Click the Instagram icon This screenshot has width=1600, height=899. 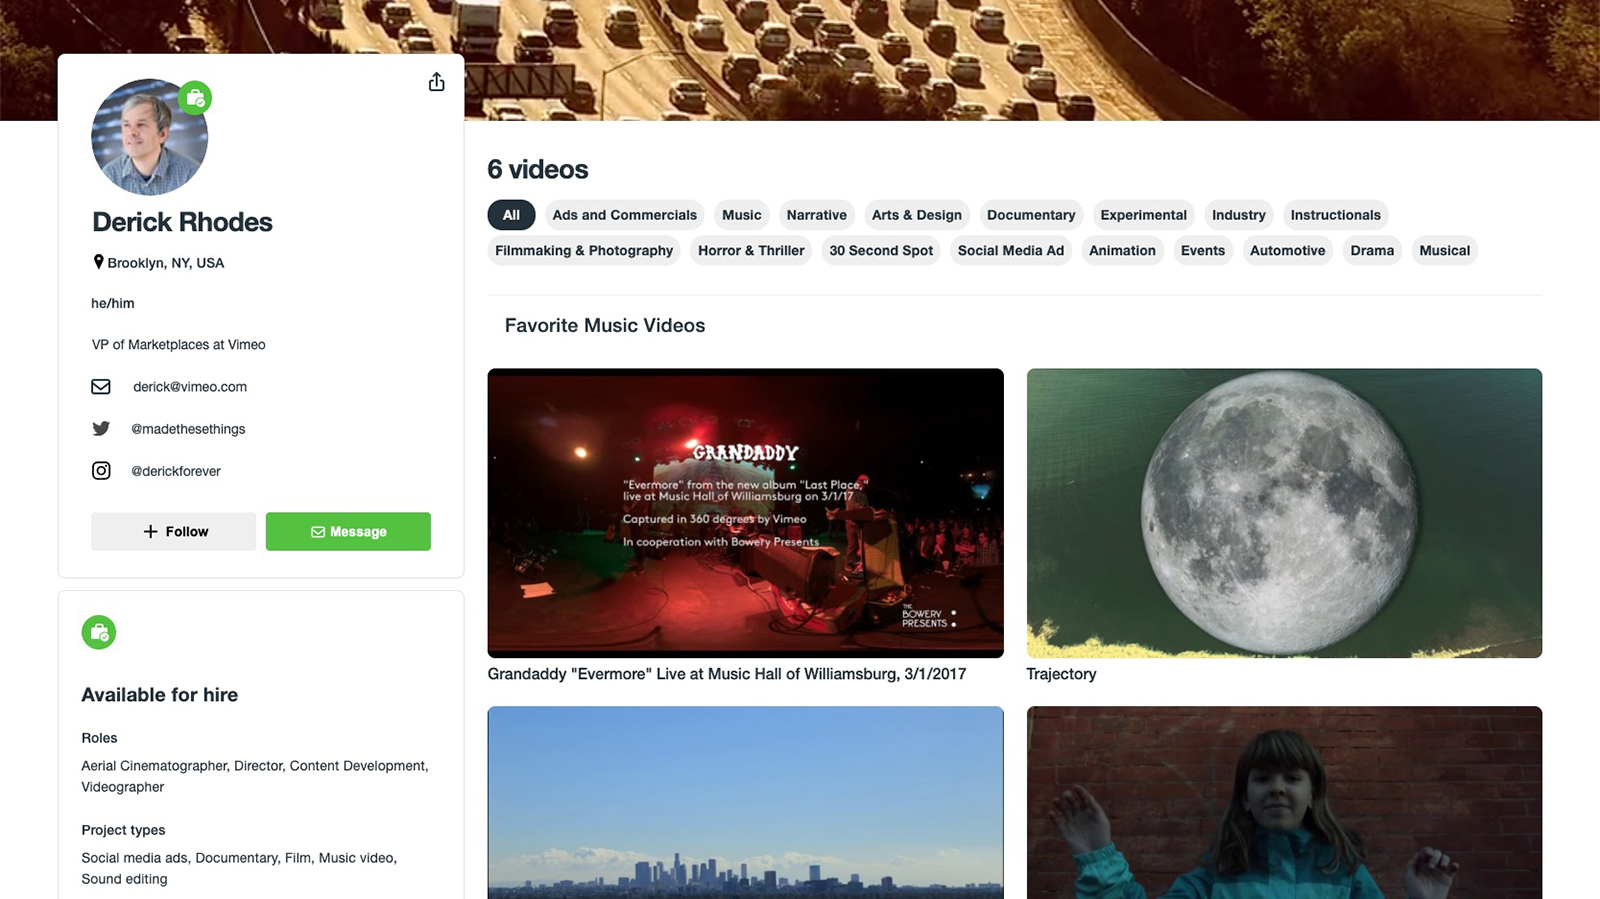click(101, 470)
